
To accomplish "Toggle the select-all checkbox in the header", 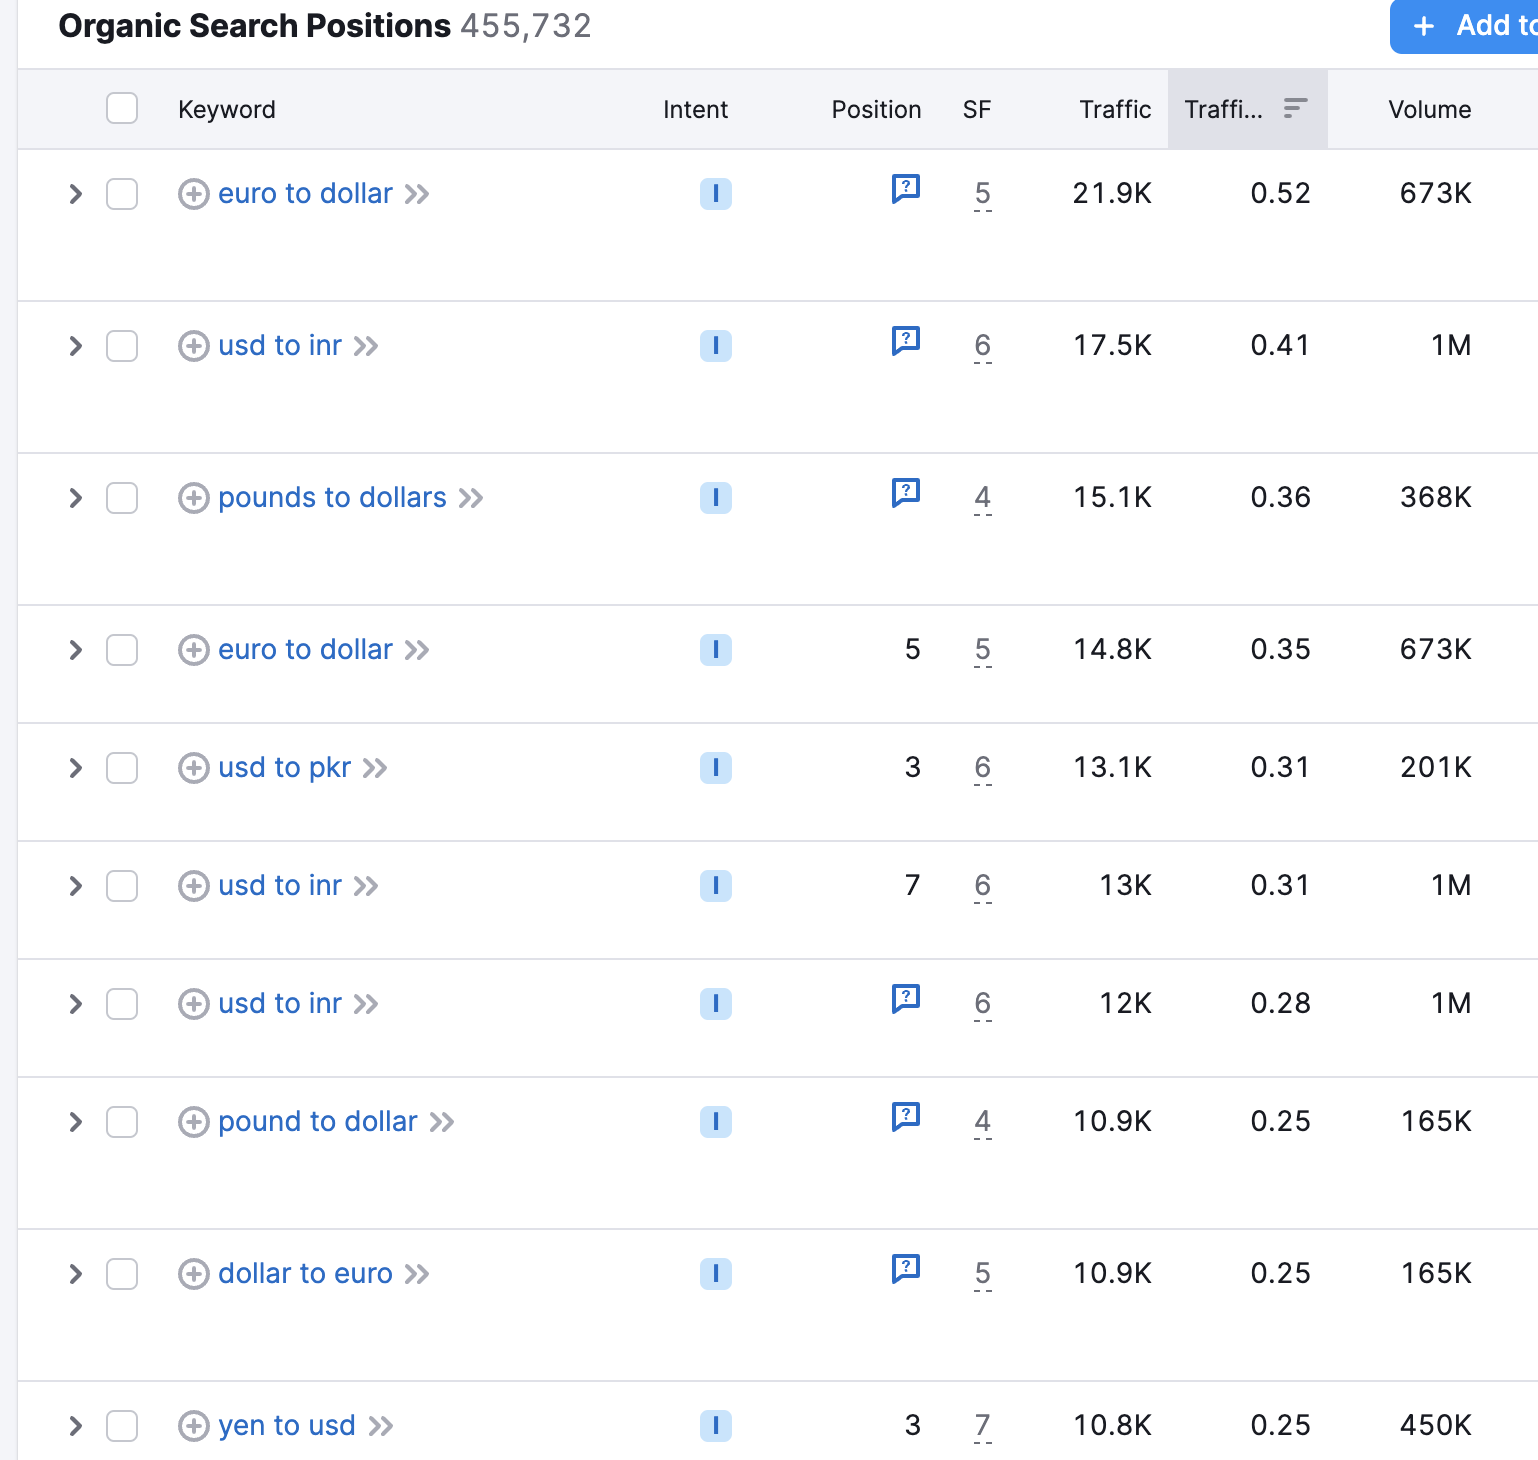I will [x=121, y=108].
